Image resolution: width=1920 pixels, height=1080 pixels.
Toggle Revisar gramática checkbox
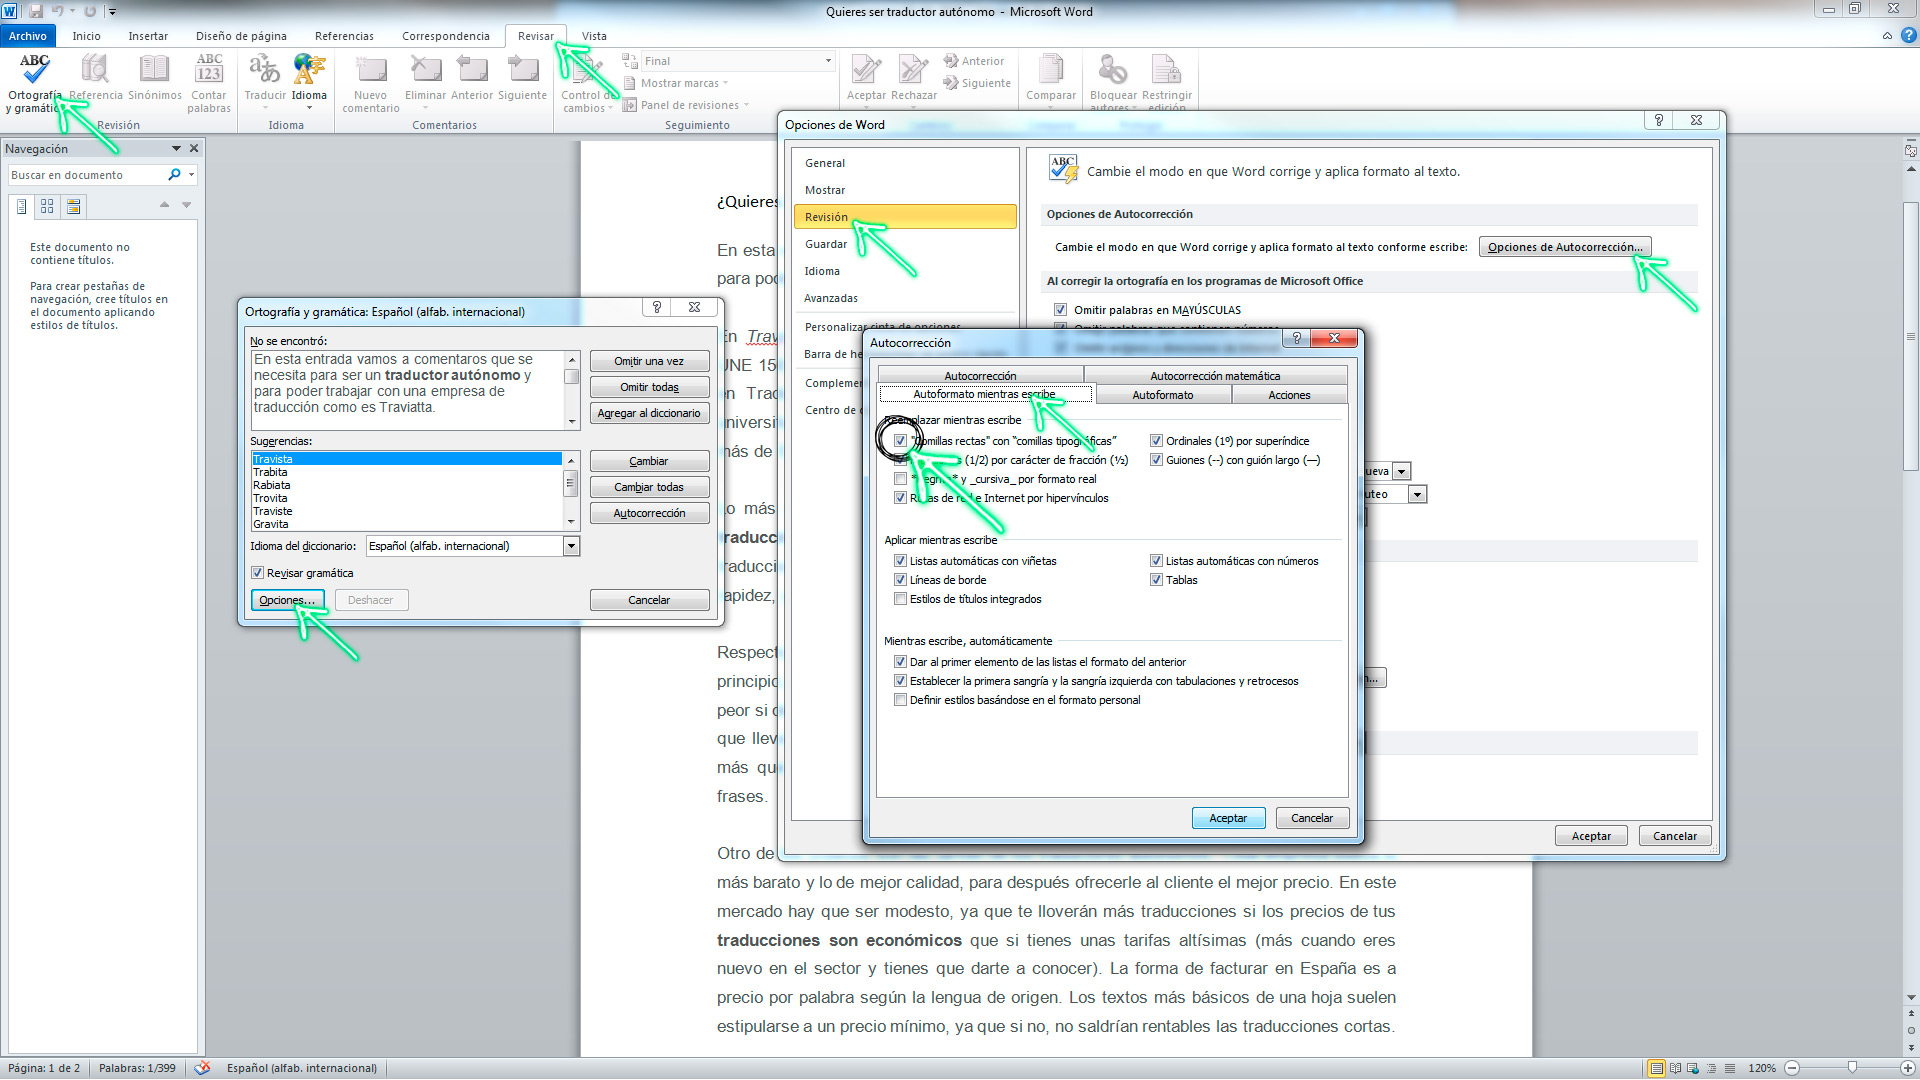point(257,573)
